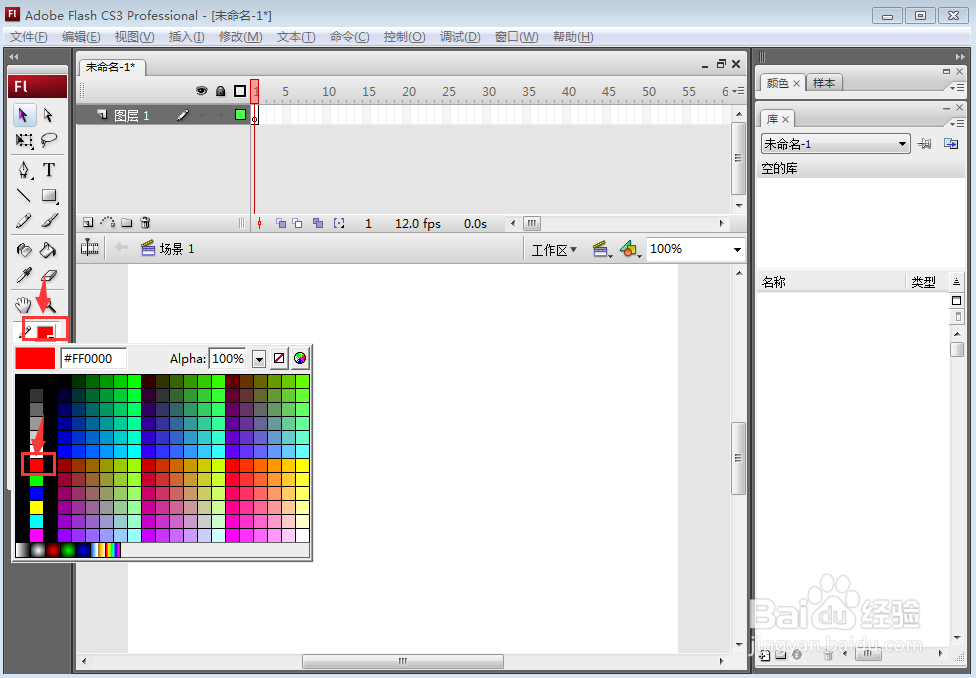Toggle library sort order button
This screenshot has height=678, width=976.
(x=957, y=282)
